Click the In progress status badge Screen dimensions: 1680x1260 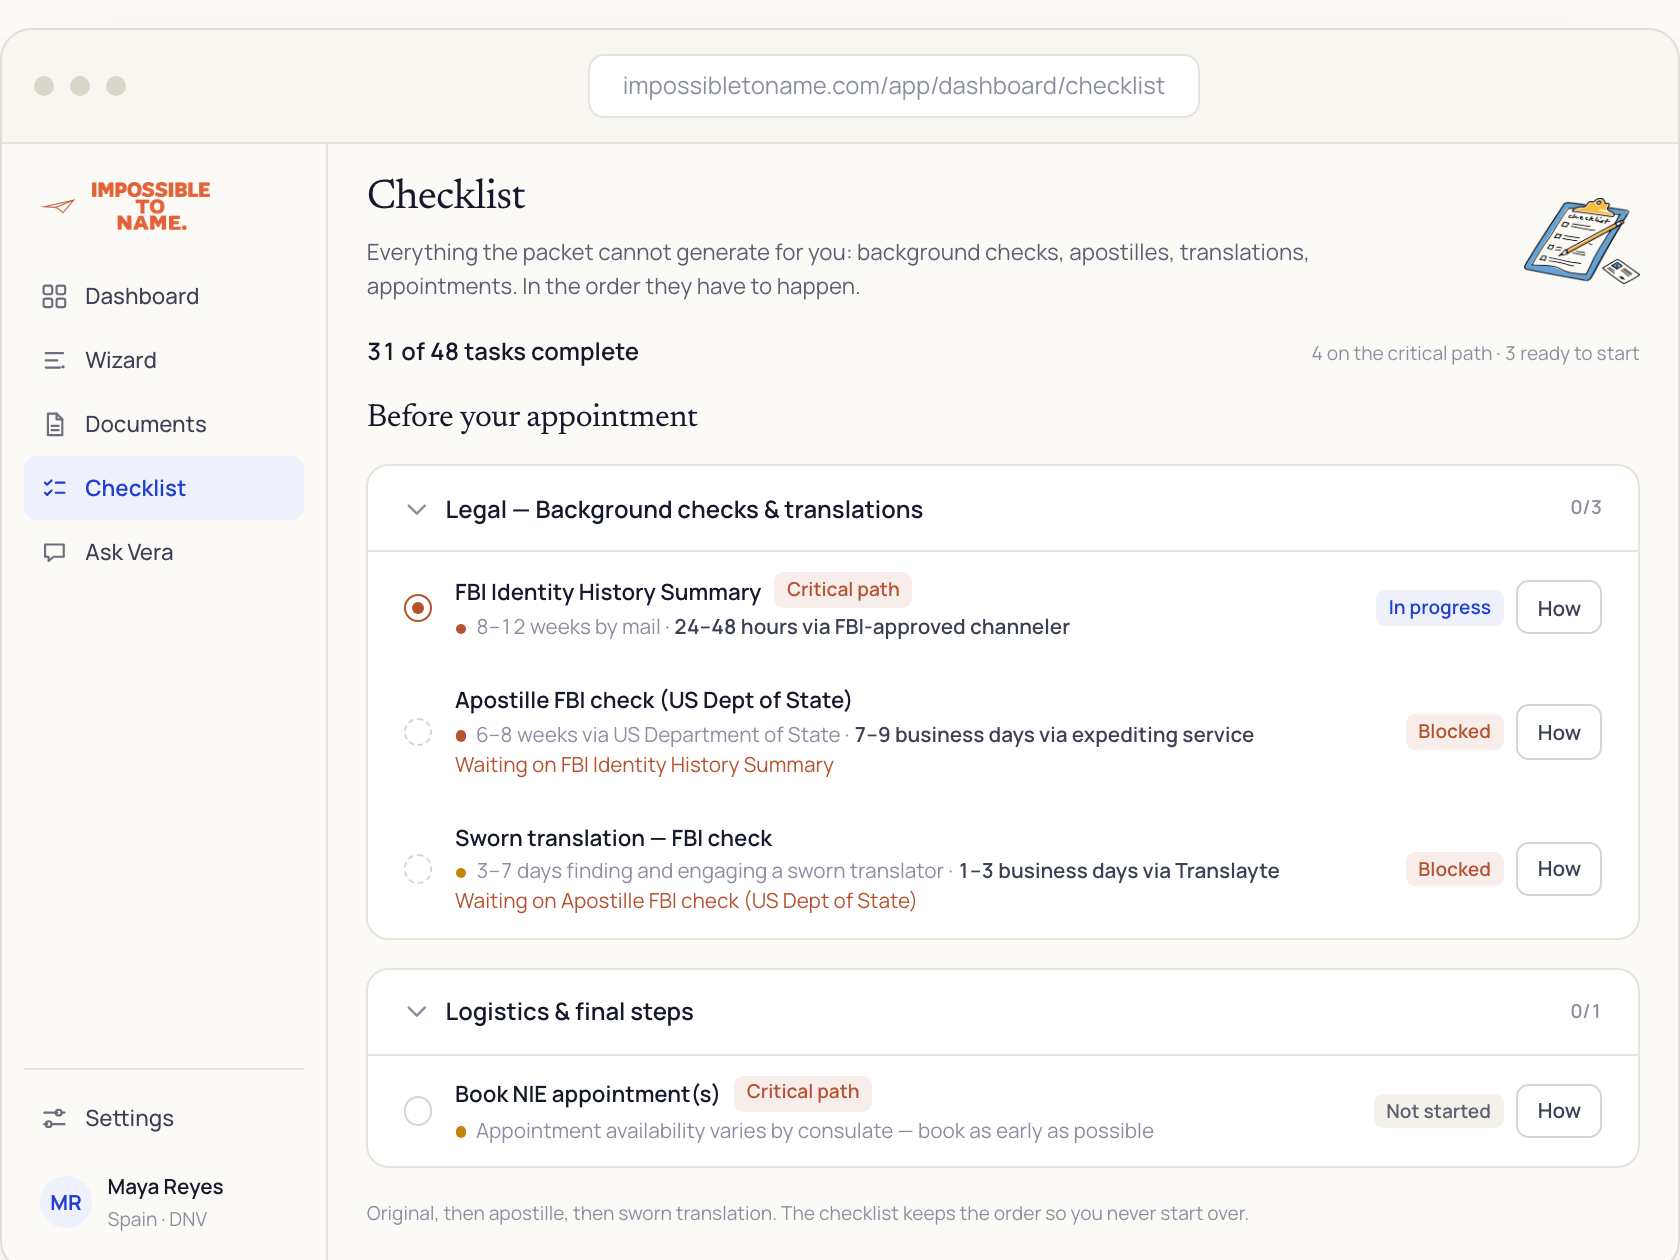point(1439,608)
